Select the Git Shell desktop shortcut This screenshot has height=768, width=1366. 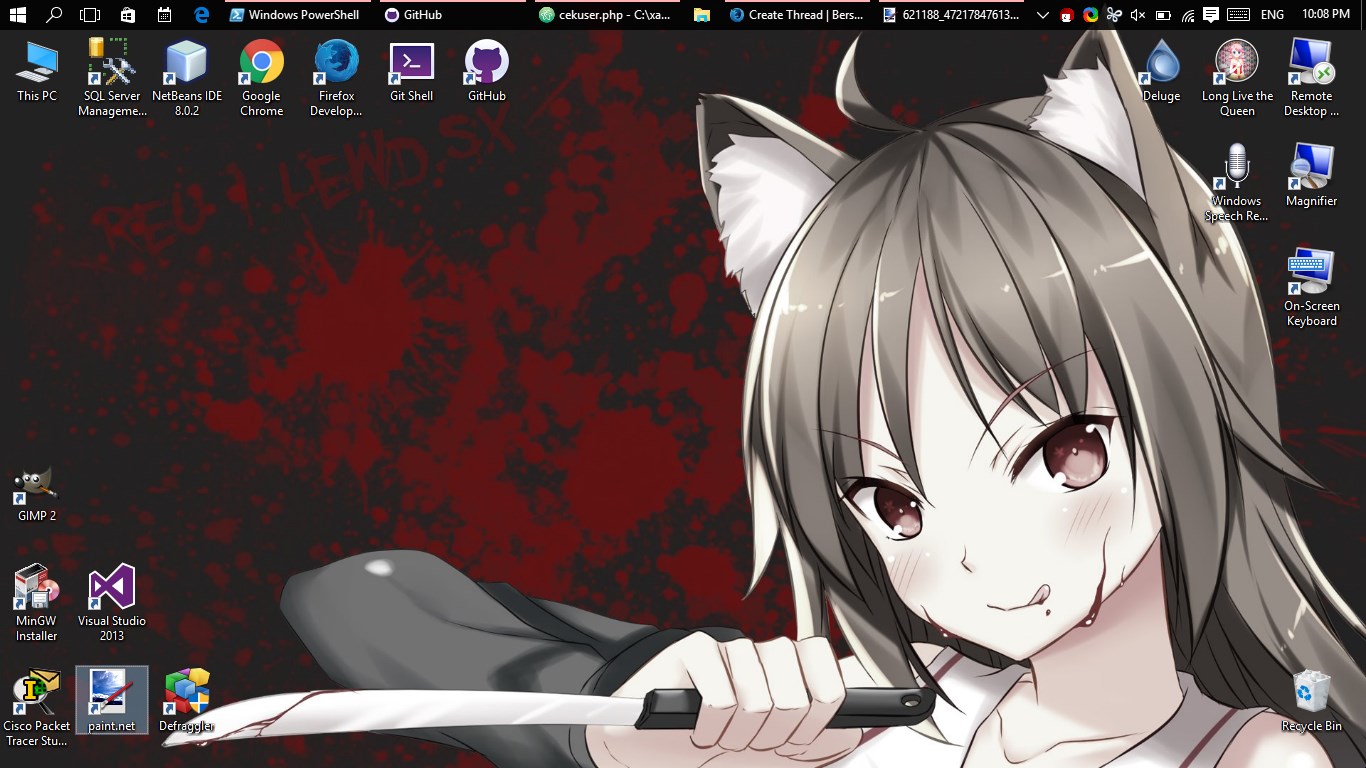pyautogui.click(x=412, y=71)
